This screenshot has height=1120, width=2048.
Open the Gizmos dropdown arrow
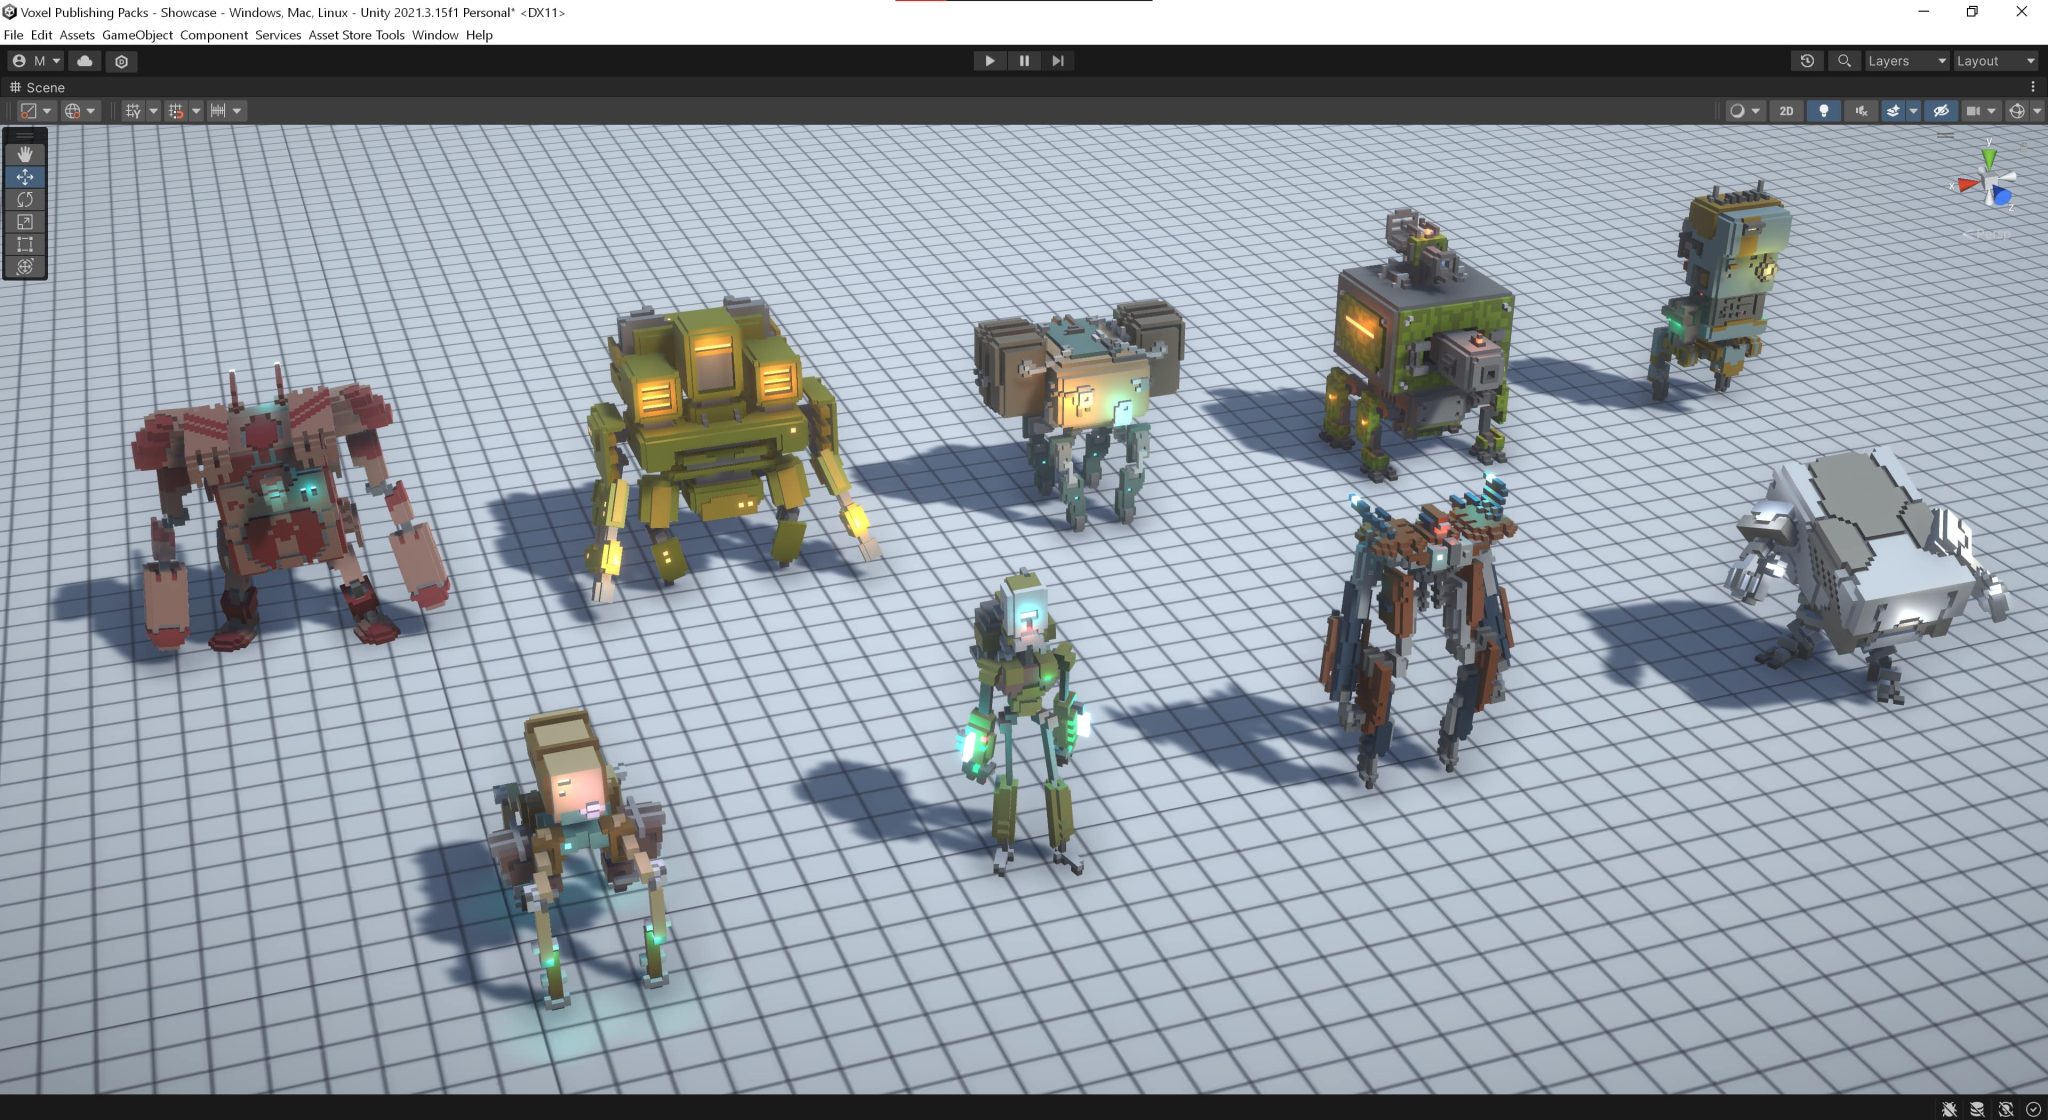(x=2038, y=111)
